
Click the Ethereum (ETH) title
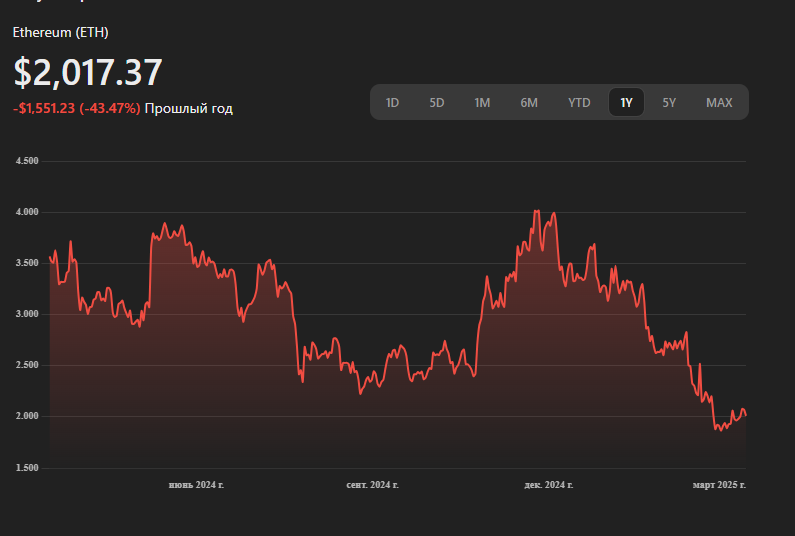pyautogui.click(x=60, y=32)
